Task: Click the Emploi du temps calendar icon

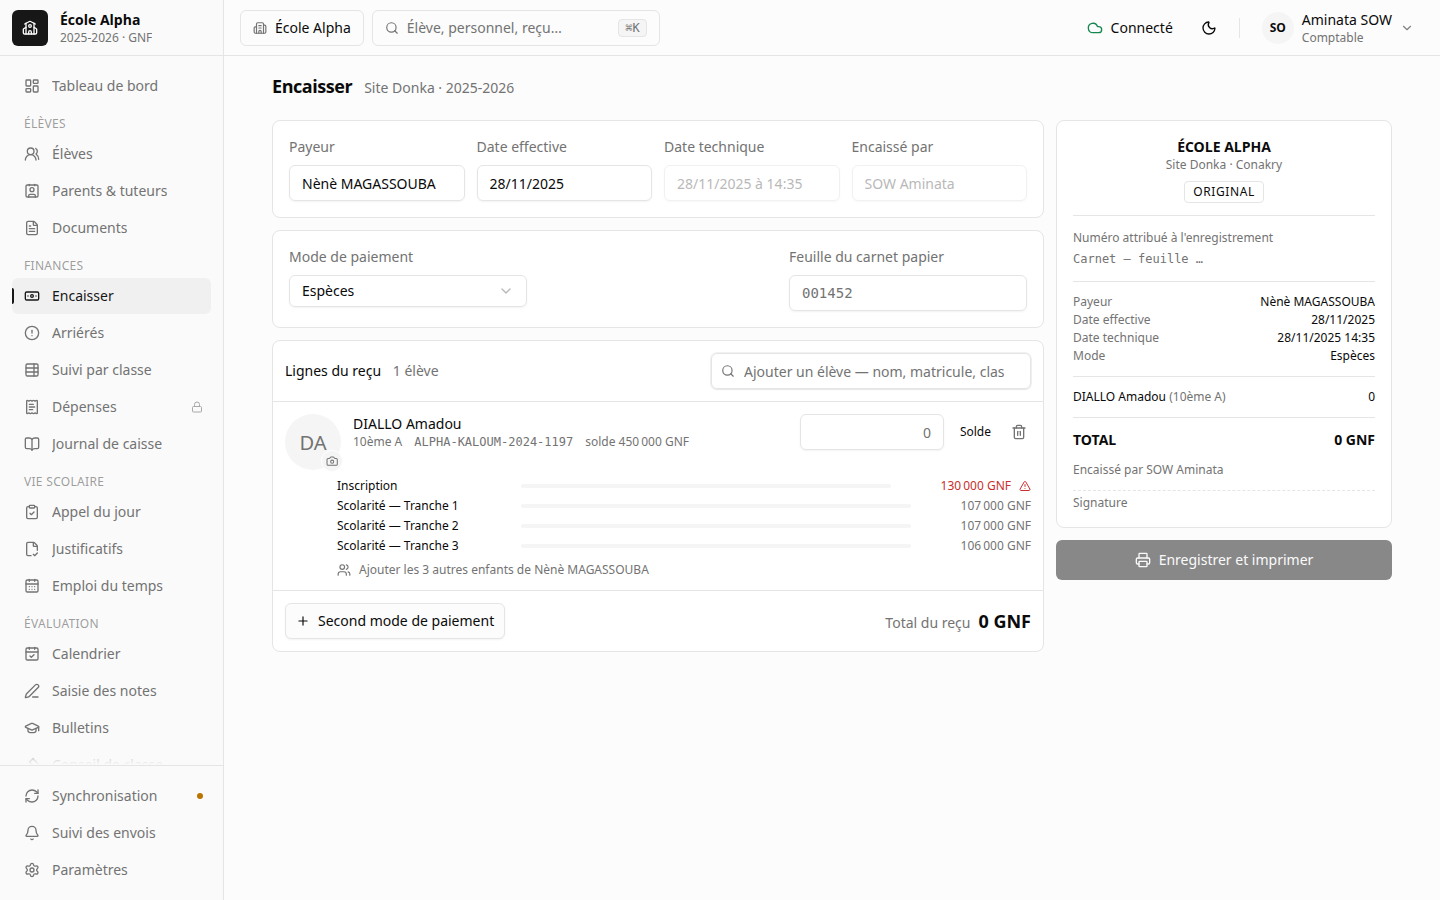Action: (32, 586)
